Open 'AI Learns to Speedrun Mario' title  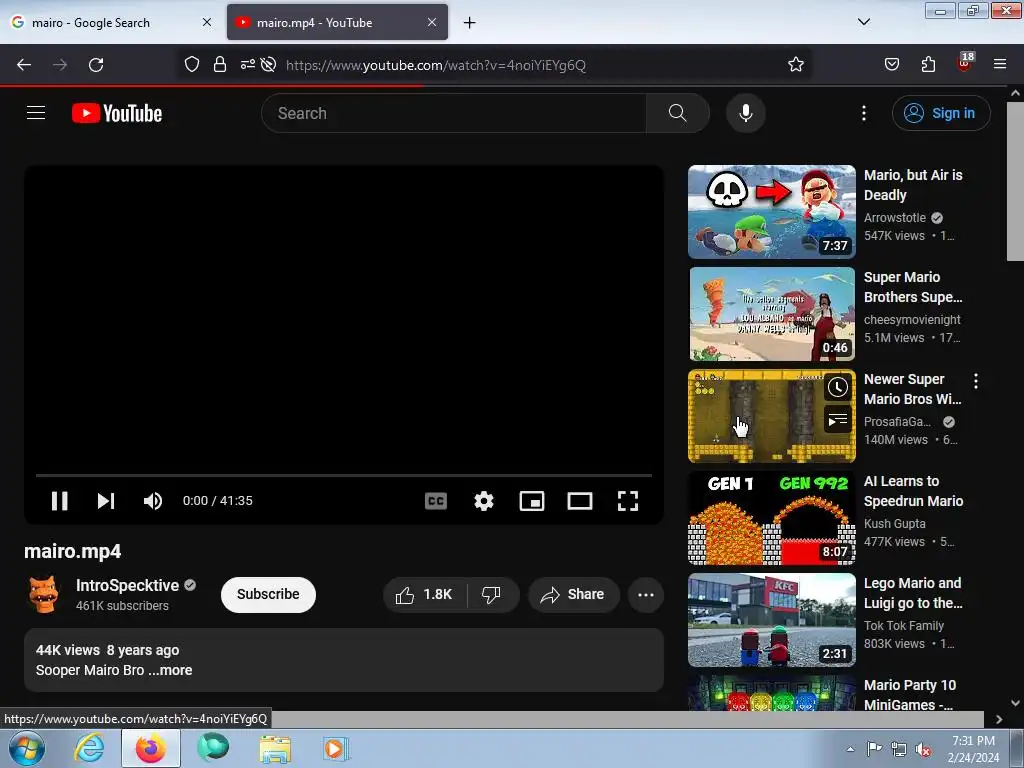click(x=914, y=491)
